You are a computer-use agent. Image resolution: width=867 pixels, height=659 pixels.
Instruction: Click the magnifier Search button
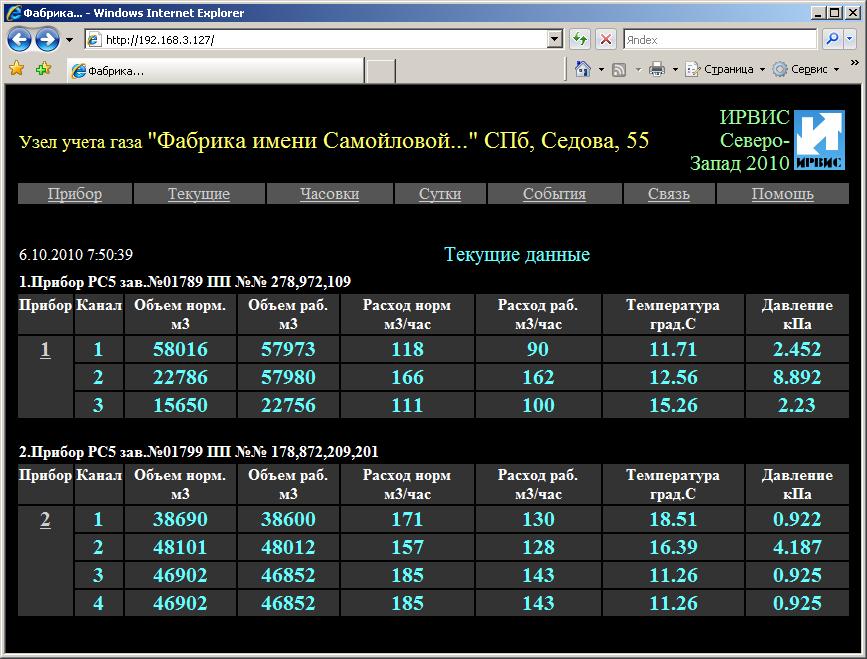click(x=832, y=40)
